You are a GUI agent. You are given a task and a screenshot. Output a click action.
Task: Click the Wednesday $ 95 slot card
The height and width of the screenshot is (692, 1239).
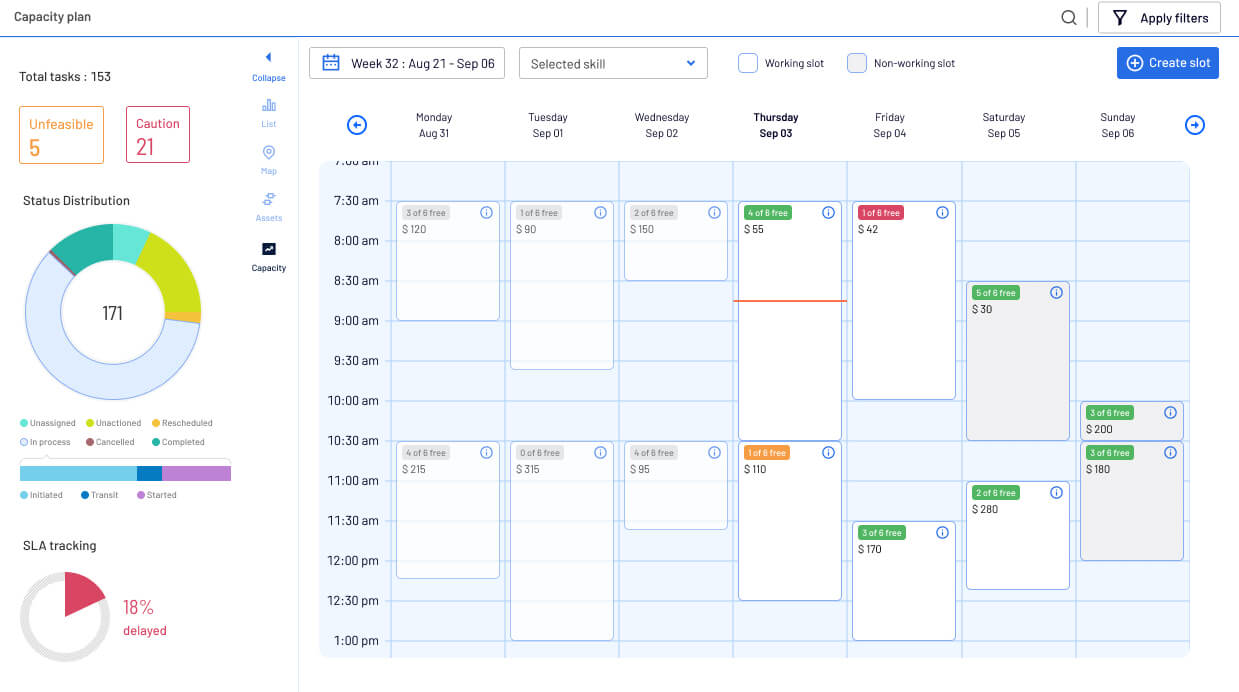[x=676, y=486]
